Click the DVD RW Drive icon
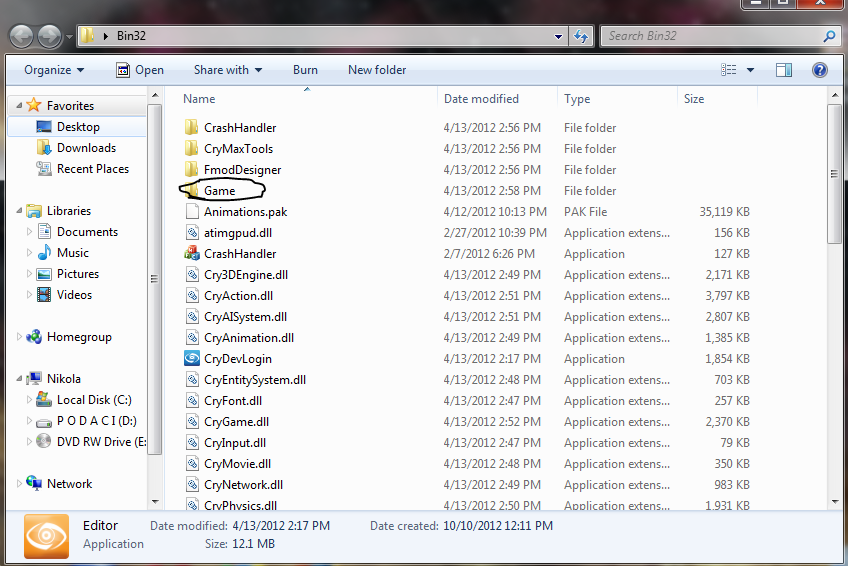The height and width of the screenshot is (566, 848). pyautogui.click(x=43, y=442)
